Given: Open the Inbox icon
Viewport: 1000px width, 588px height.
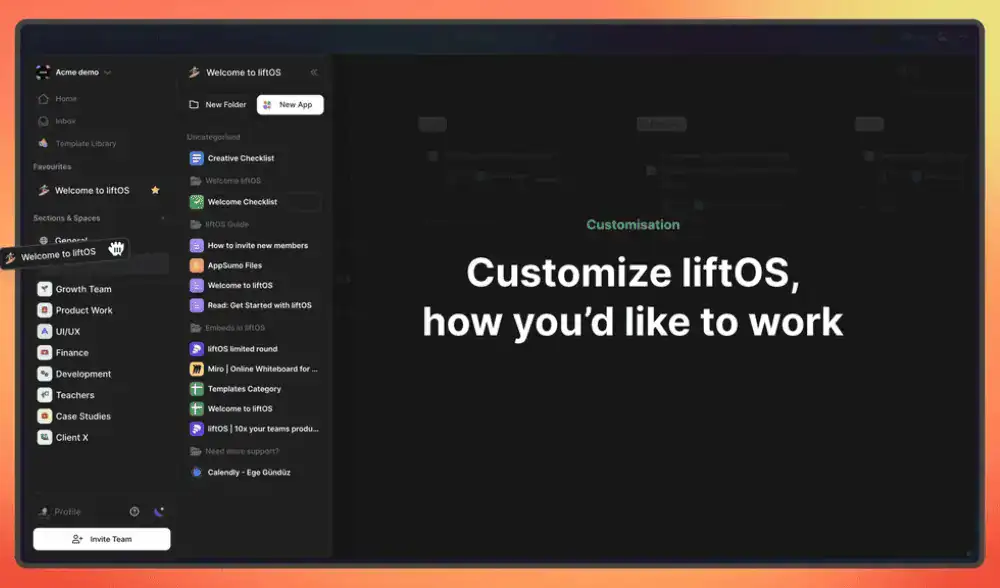Looking at the screenshot, I should click(43, 121).
